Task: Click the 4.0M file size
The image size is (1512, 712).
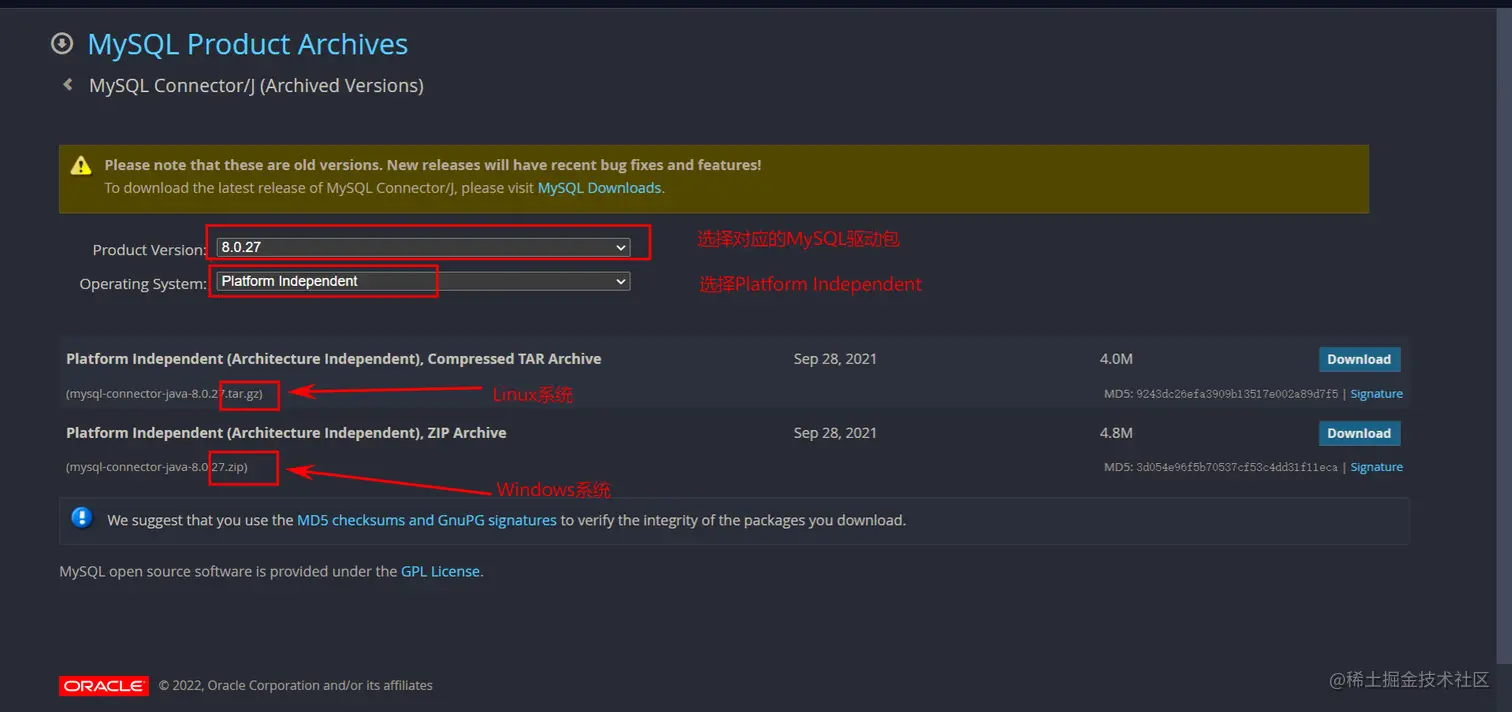Action: [1116, 359]
